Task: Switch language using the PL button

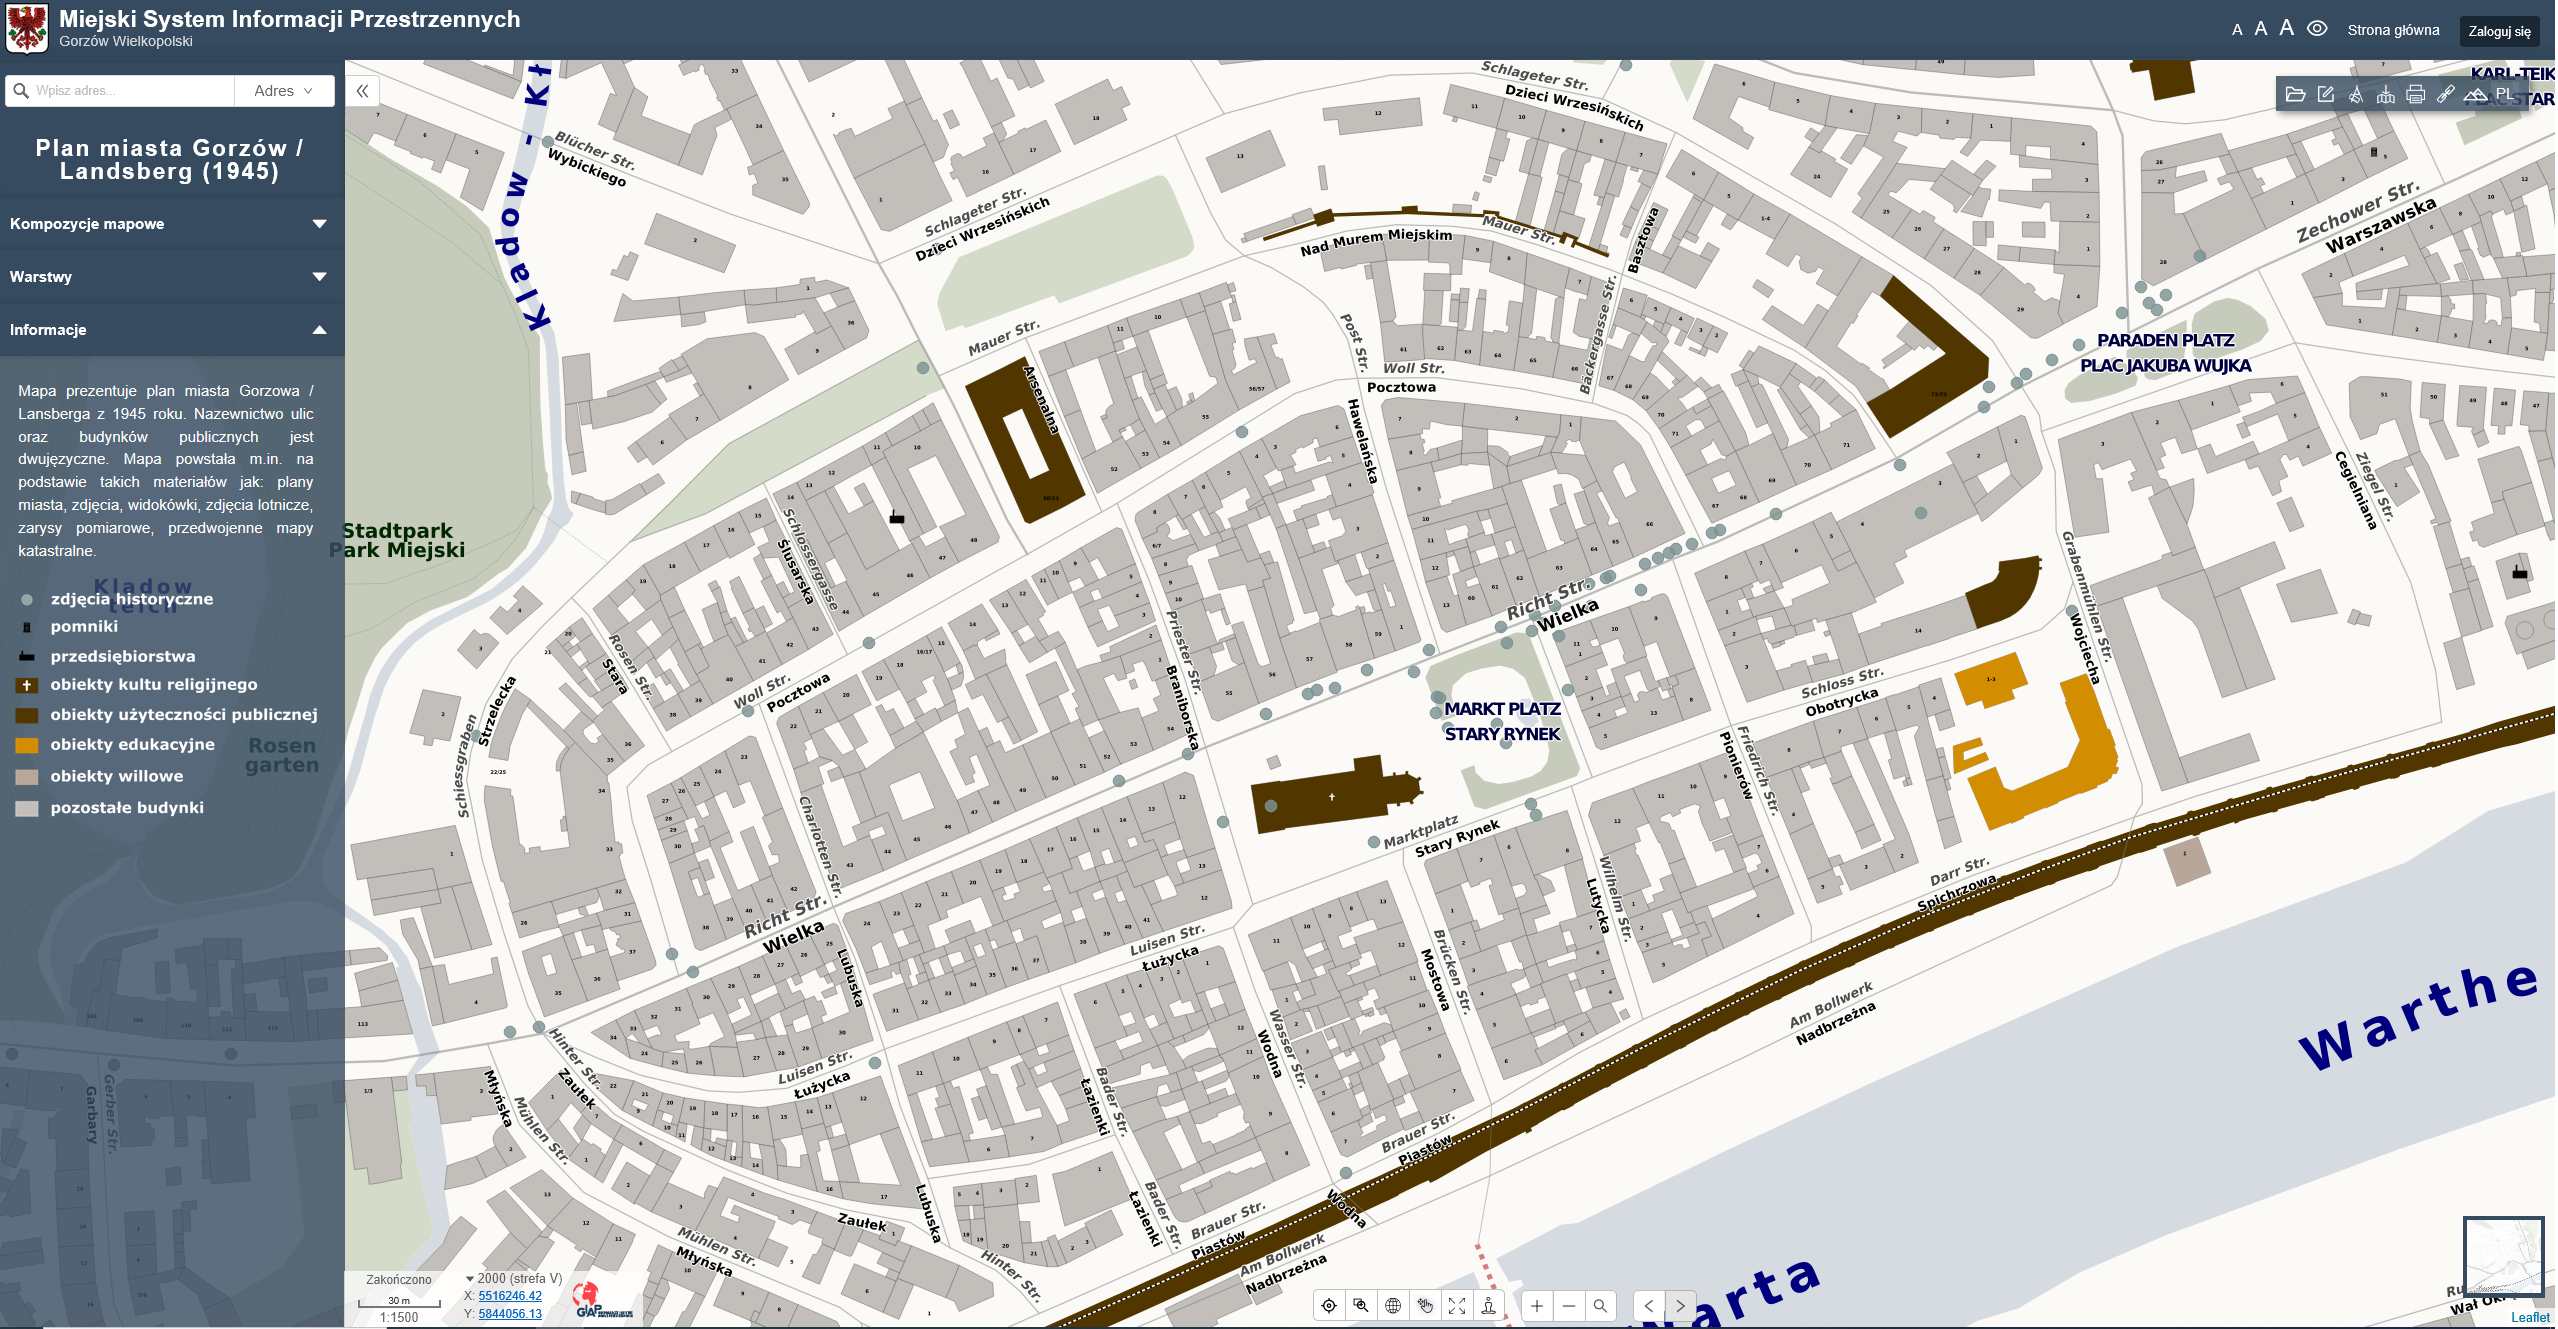Action: click(x=2504, y=94)
